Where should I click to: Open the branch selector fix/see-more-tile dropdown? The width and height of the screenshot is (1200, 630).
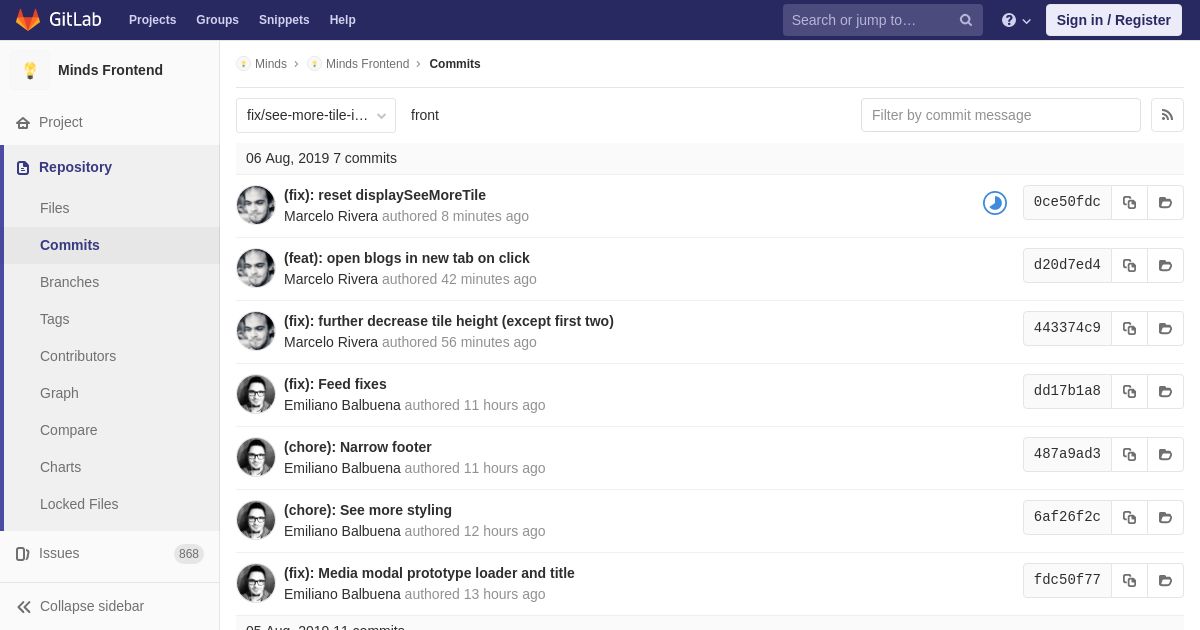point(316,115)
